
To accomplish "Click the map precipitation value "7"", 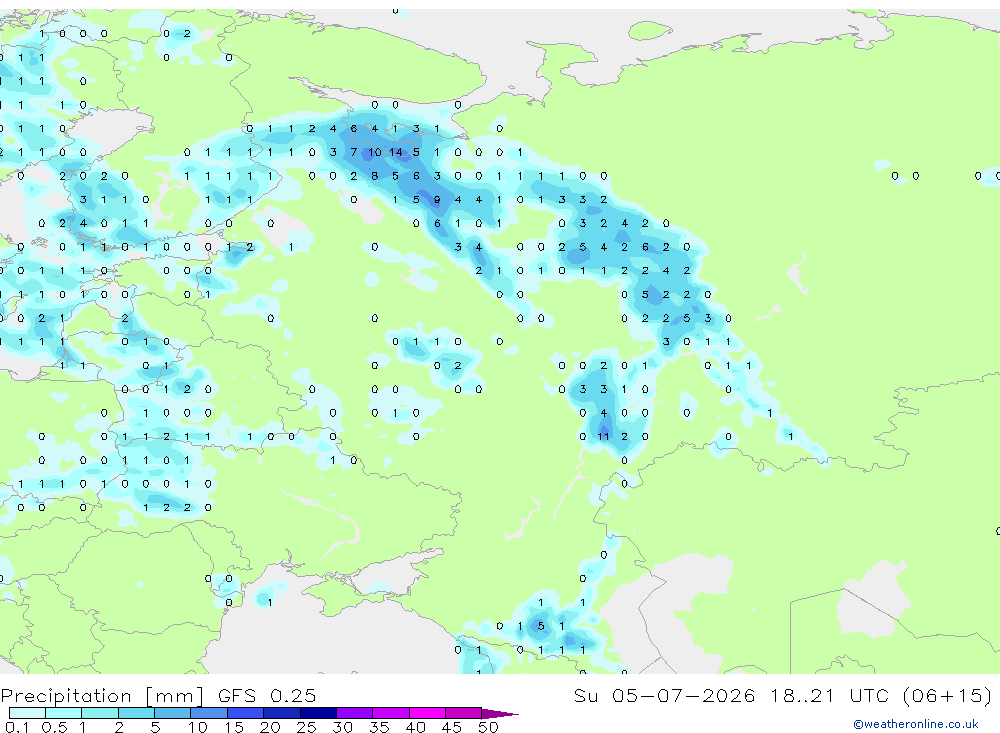I will coord(354,152).
